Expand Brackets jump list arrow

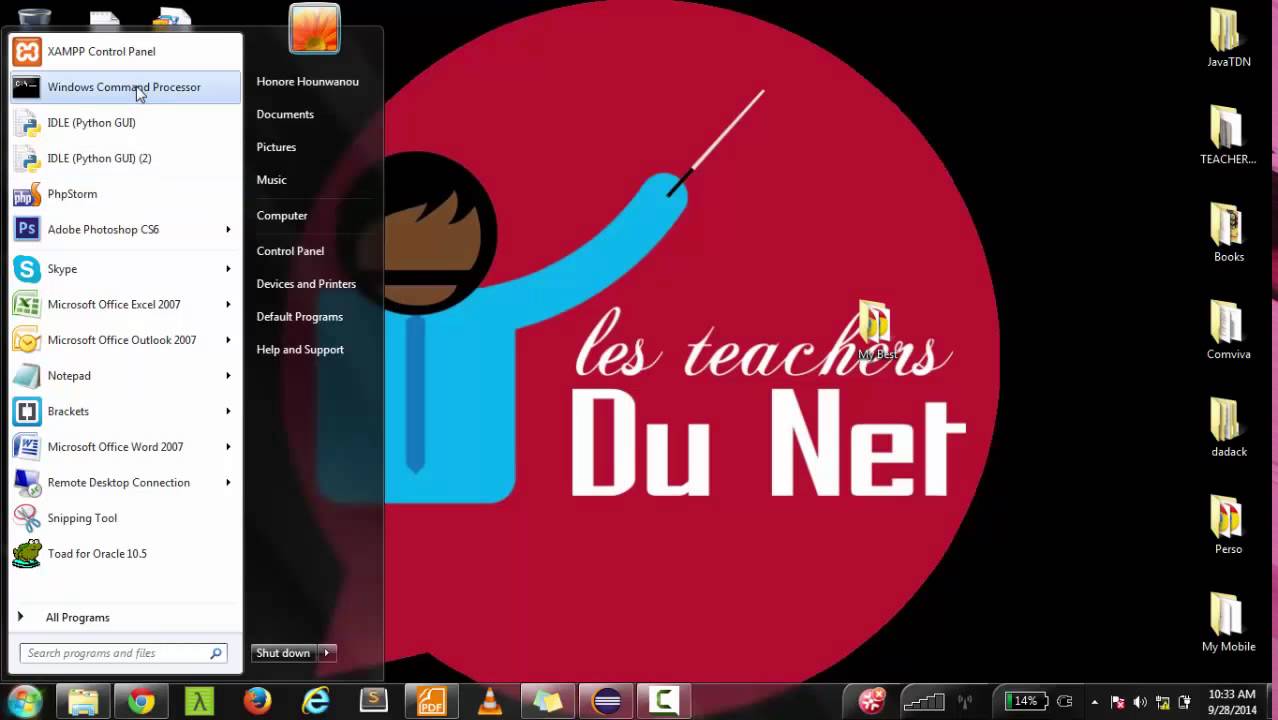228,411
